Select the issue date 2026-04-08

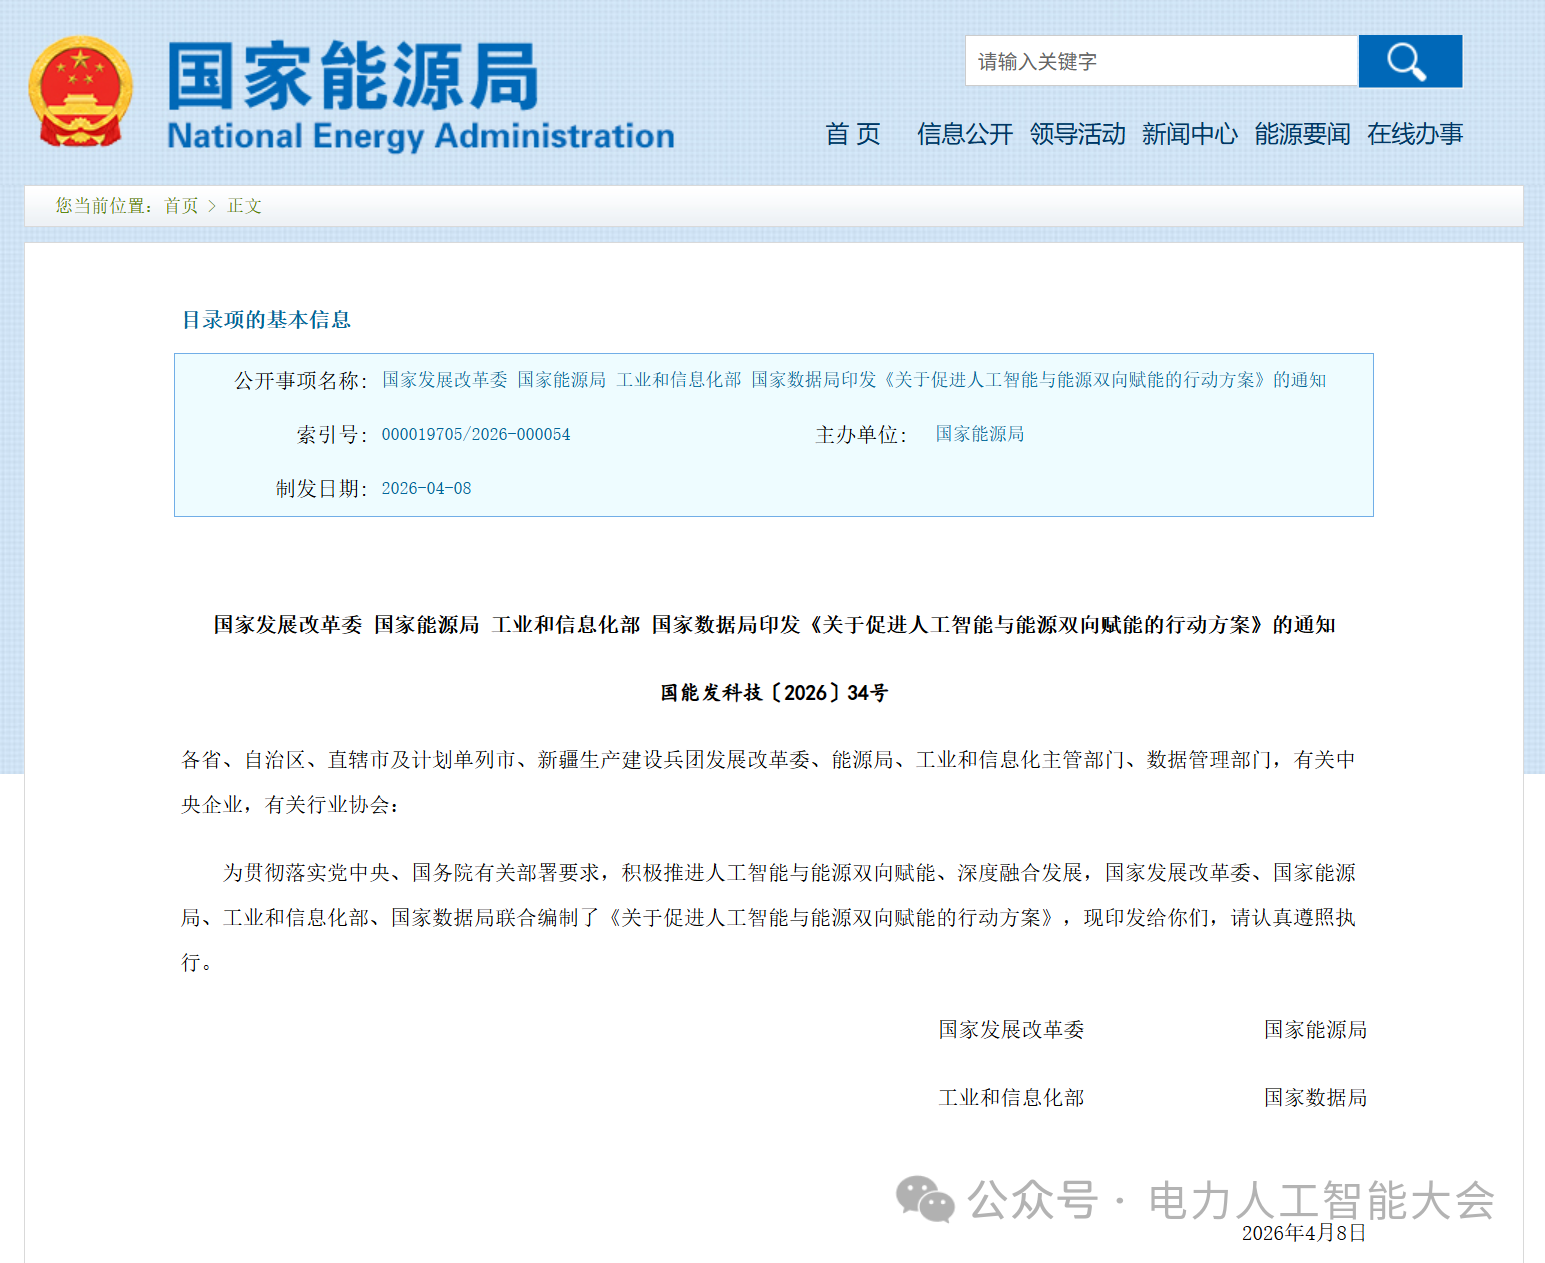tap(426, 488)
